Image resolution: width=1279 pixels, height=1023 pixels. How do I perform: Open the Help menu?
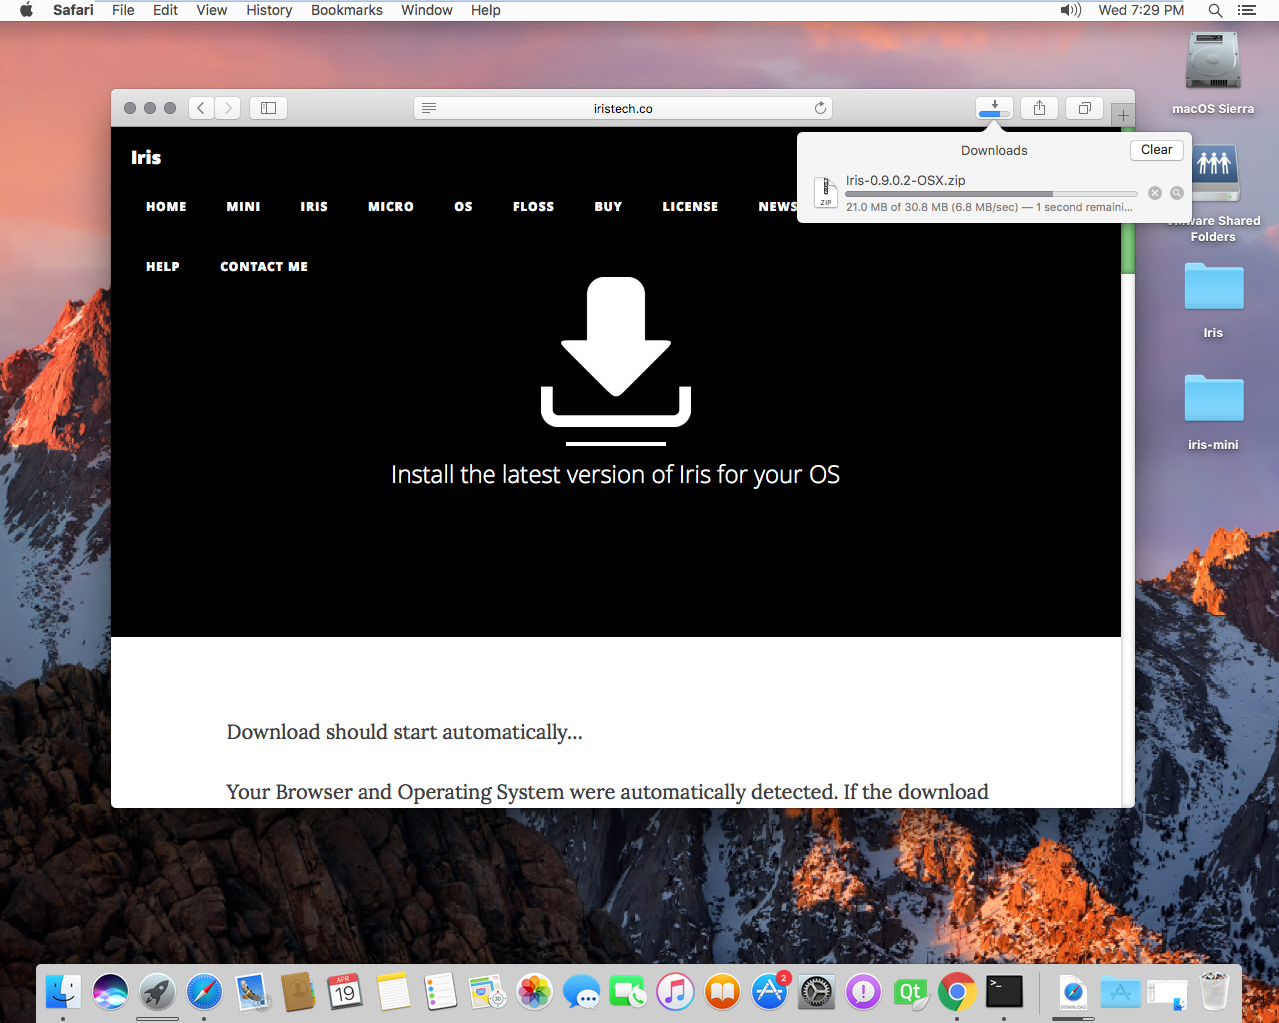tap(486, 10)
